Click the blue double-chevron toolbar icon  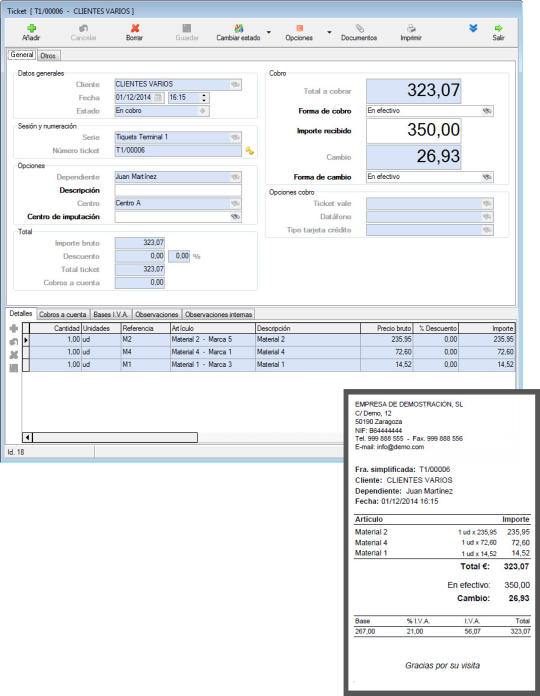tap(473, 28)
